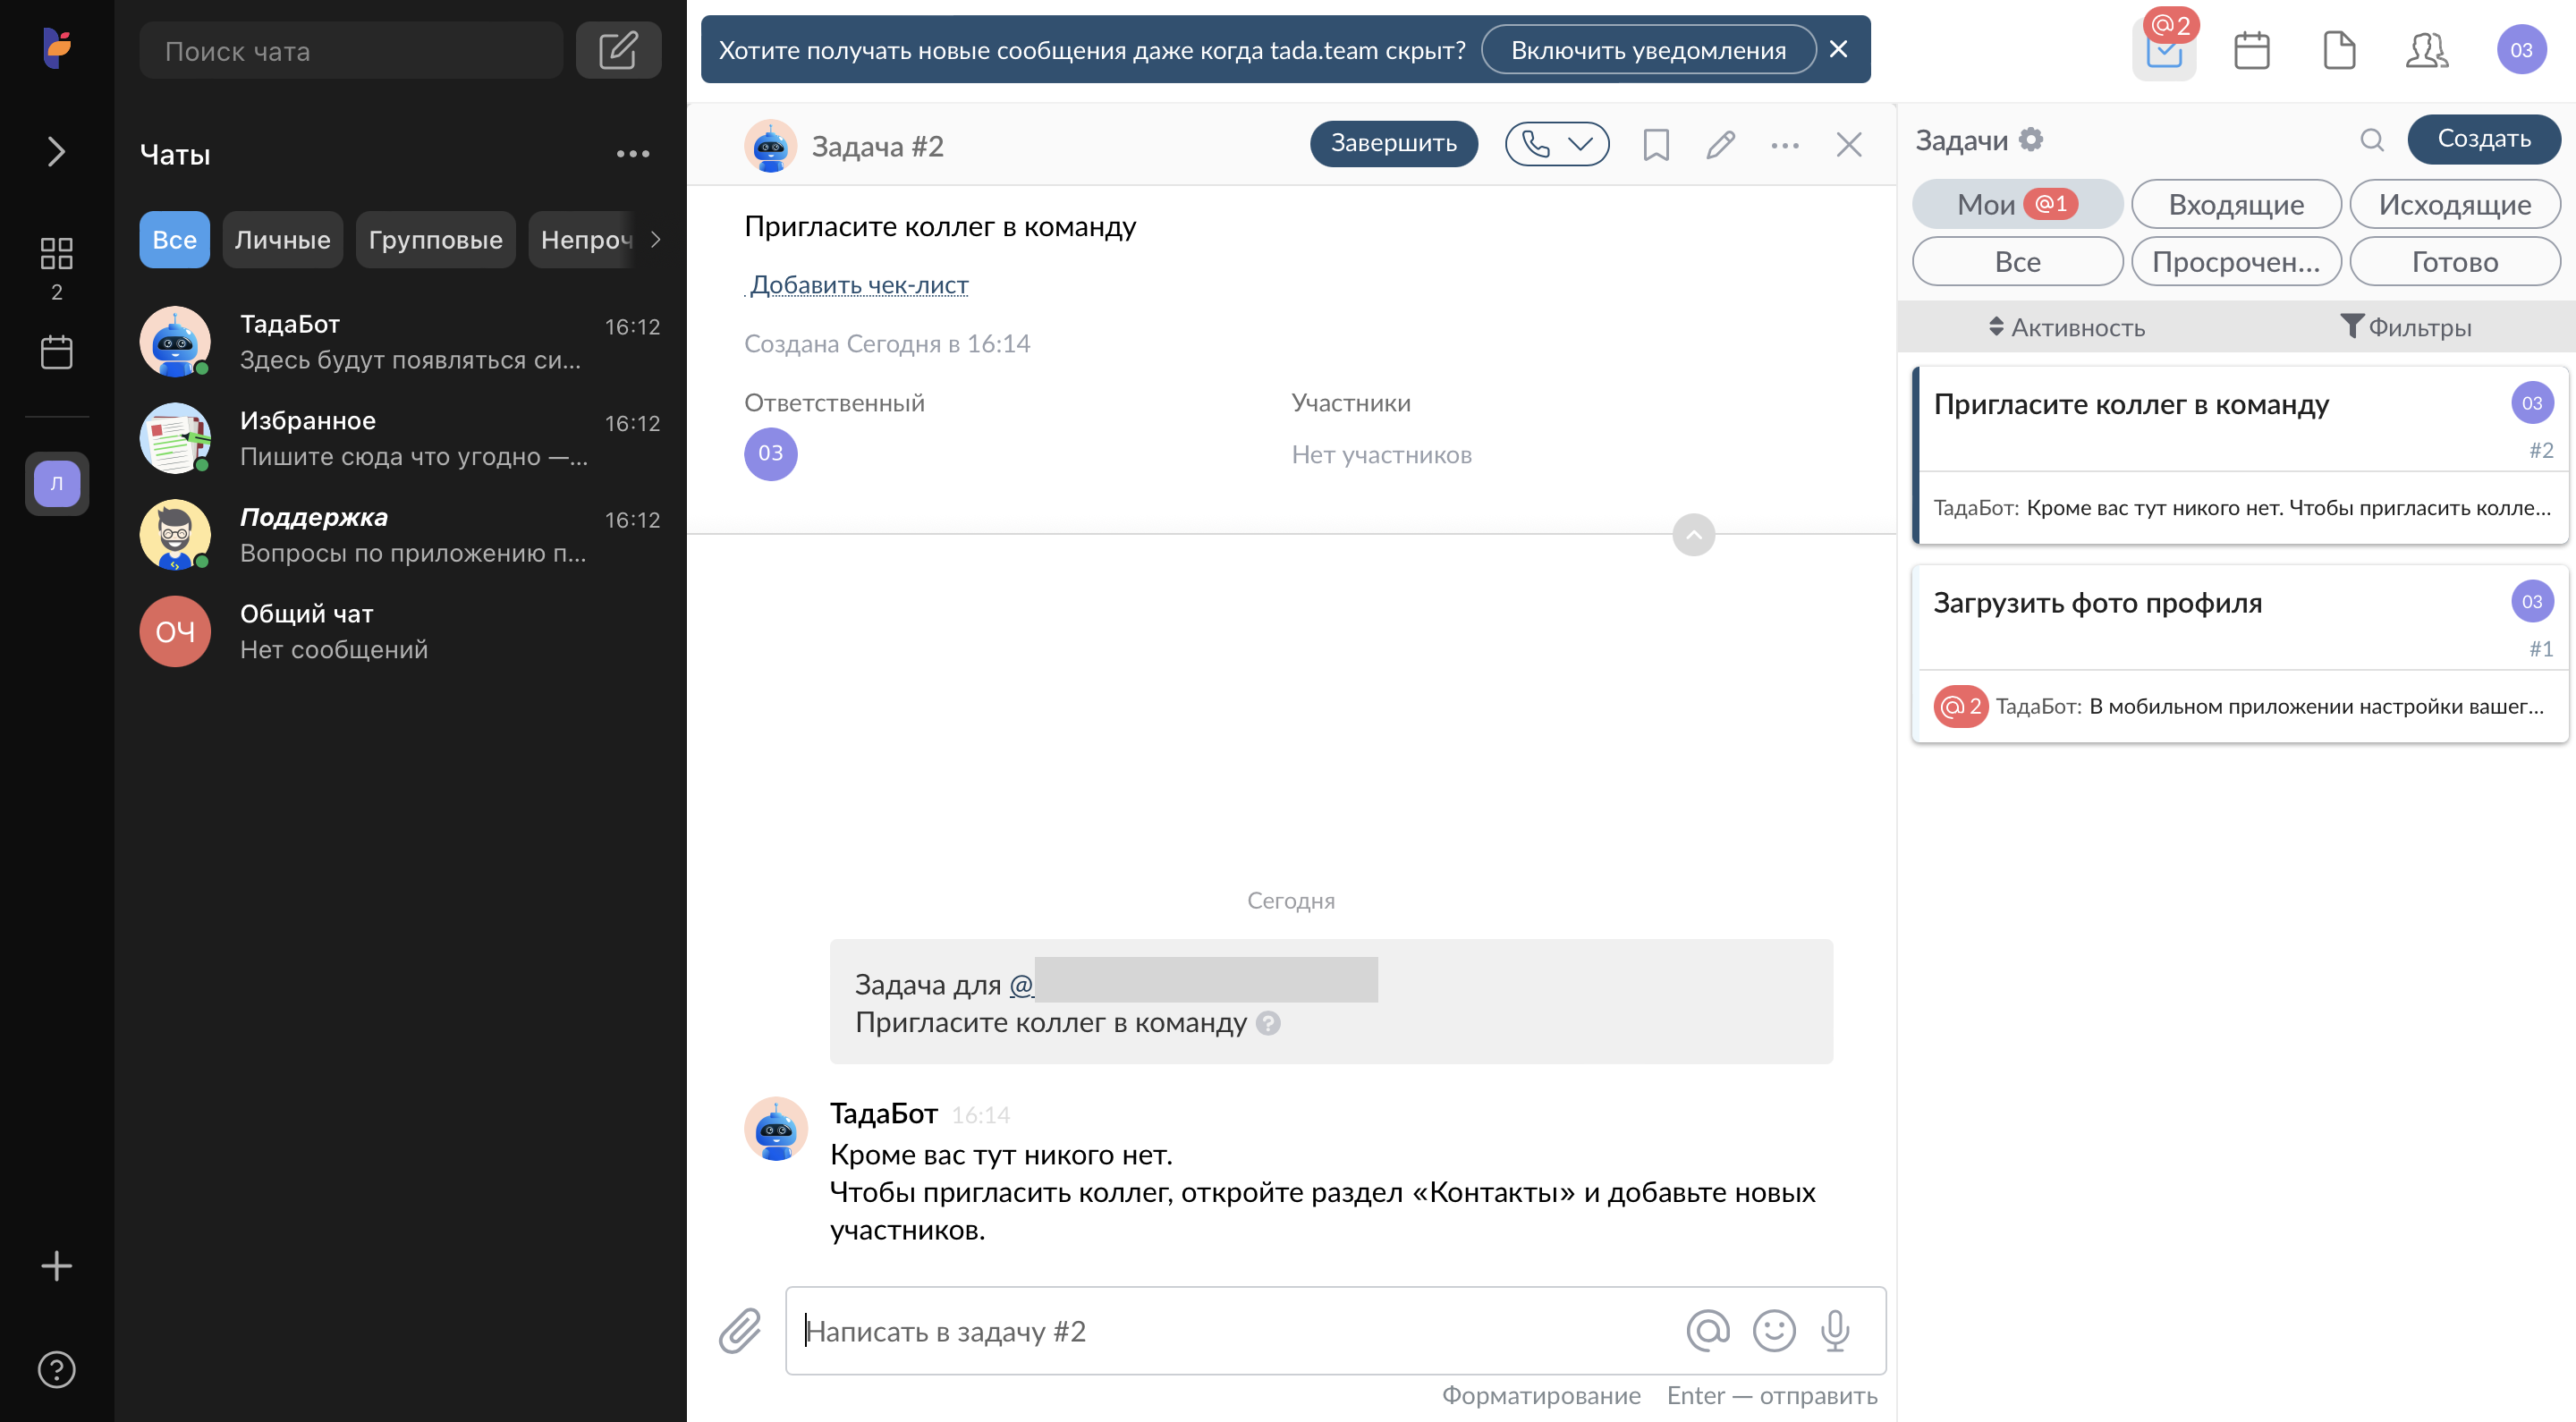Select the Все tasks tab

point(2018,261)
